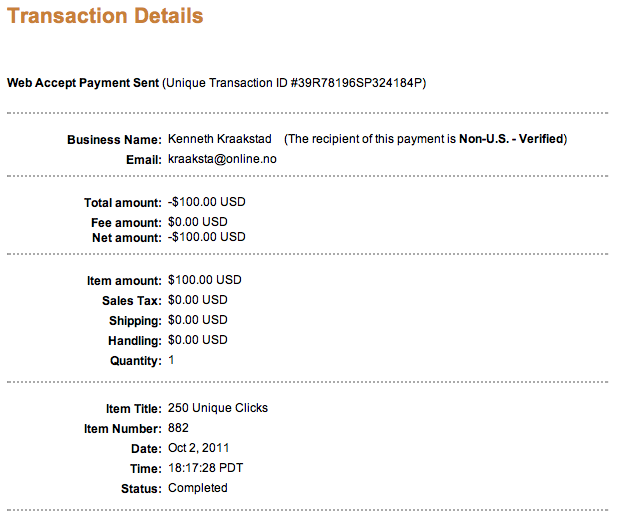
Task: Click the Business Name label
Action: click(113, 140)
